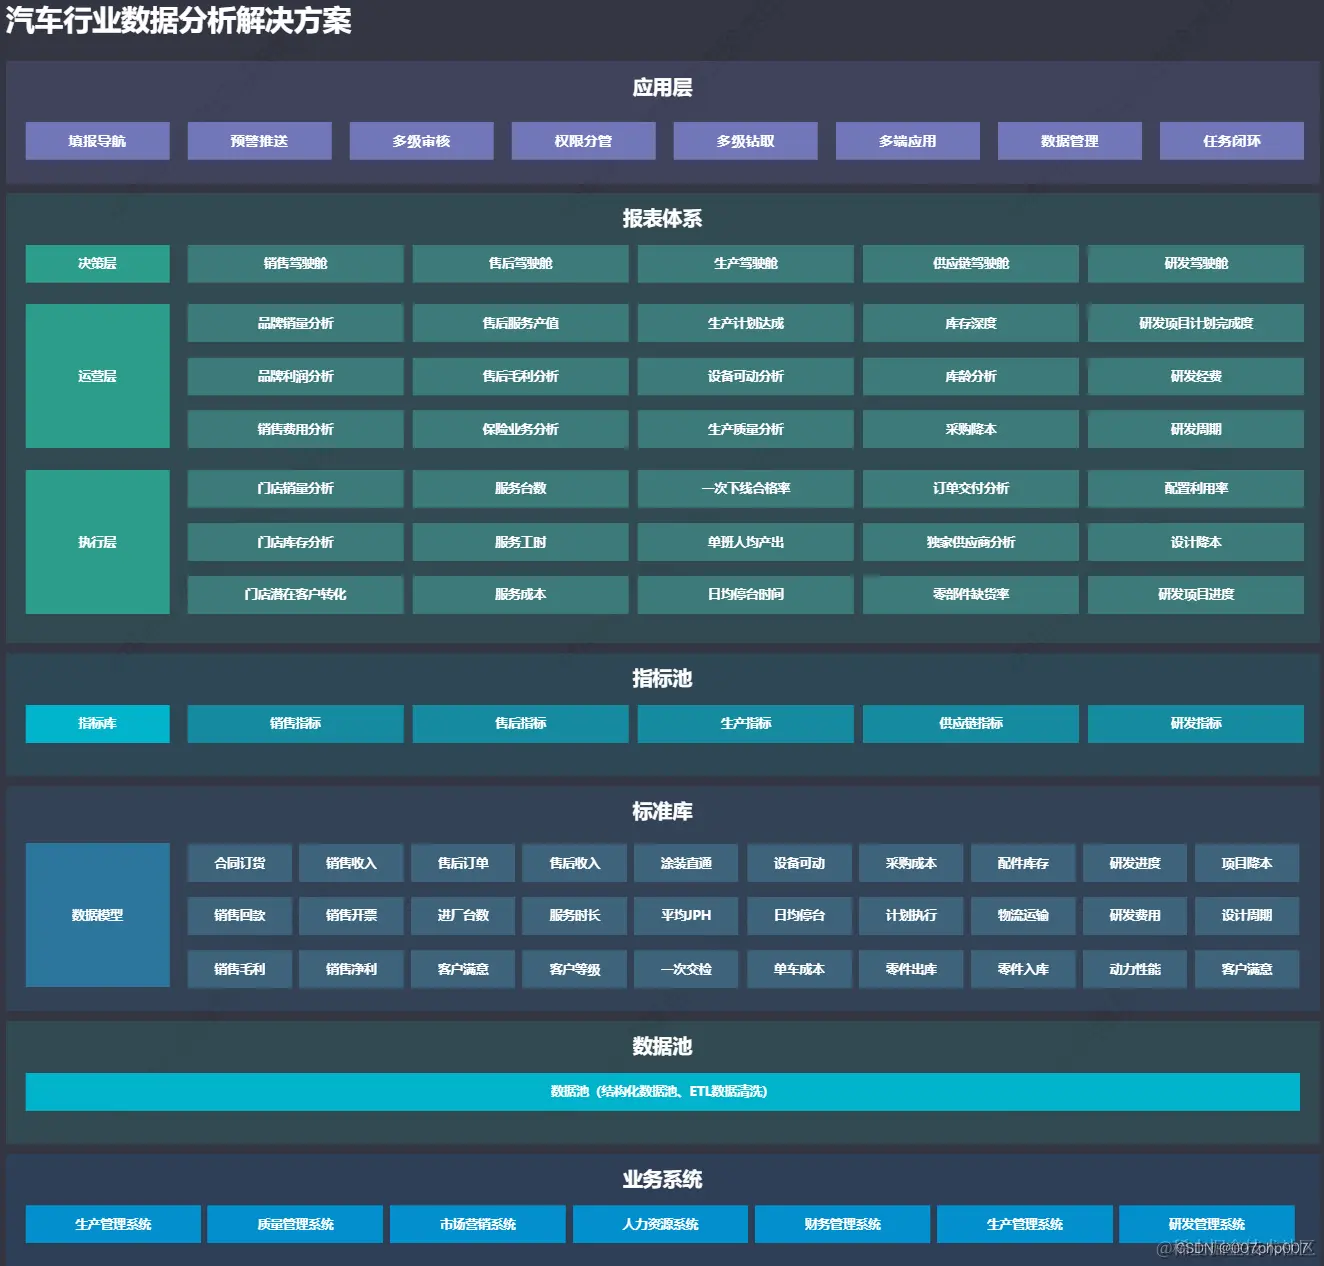1324x1266 pixels.
Task: Open the 多级审核 item
Action: [421, 141]
